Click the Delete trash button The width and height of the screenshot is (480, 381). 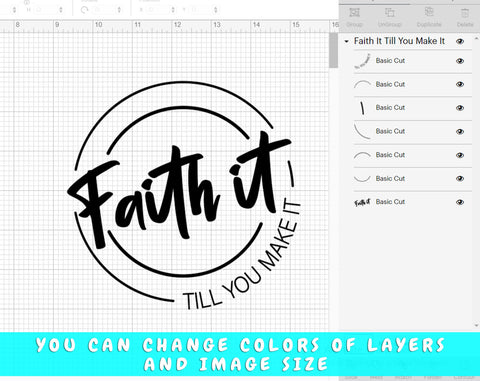coord(465,17)
